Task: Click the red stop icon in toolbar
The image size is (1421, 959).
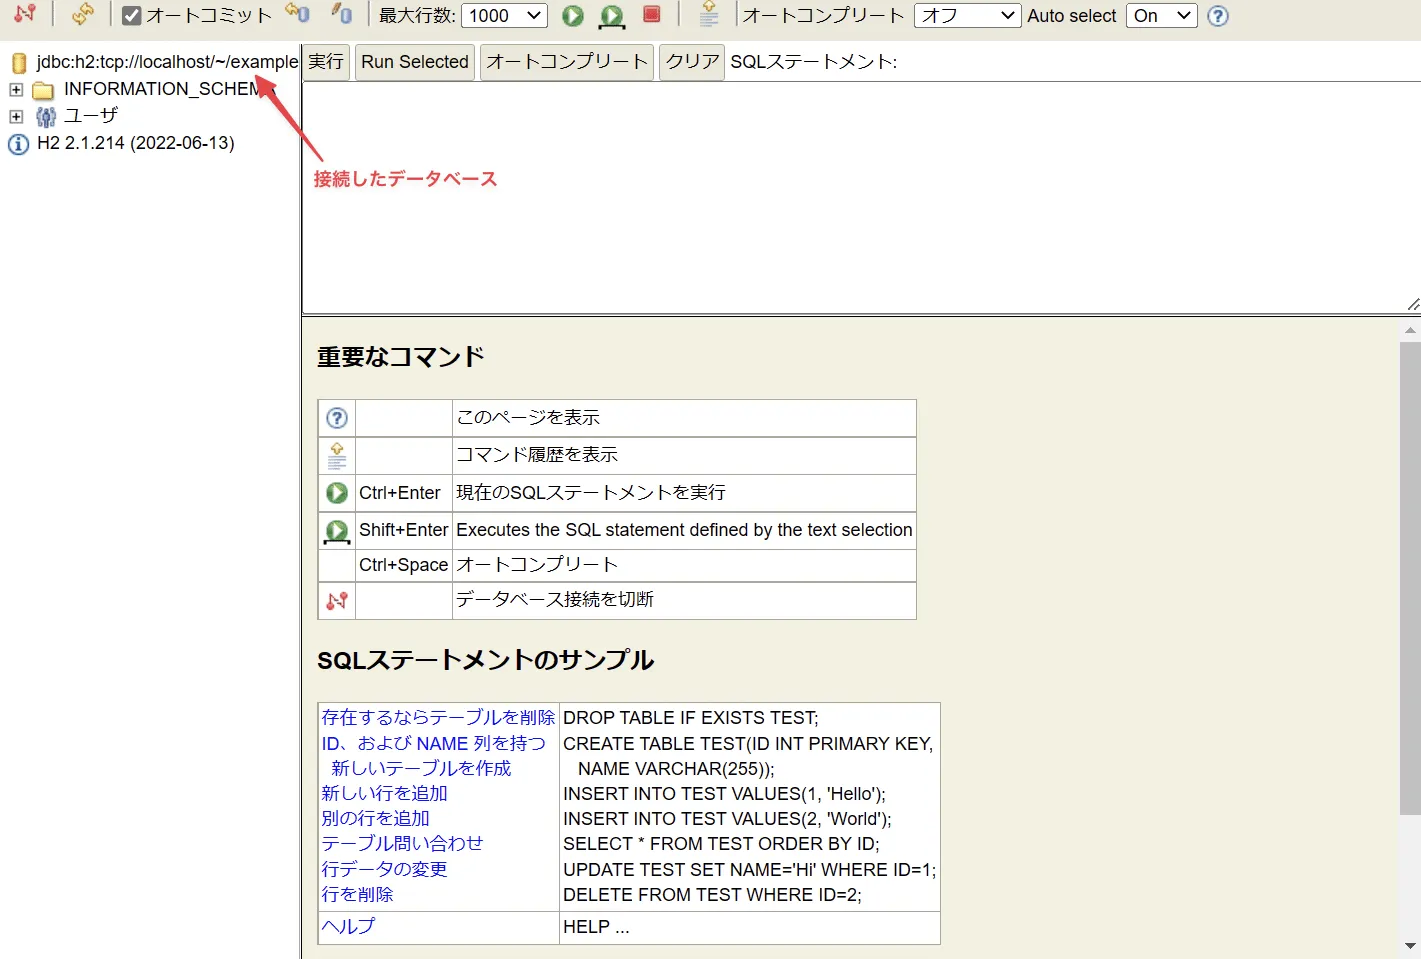Action: click(652, 14)
